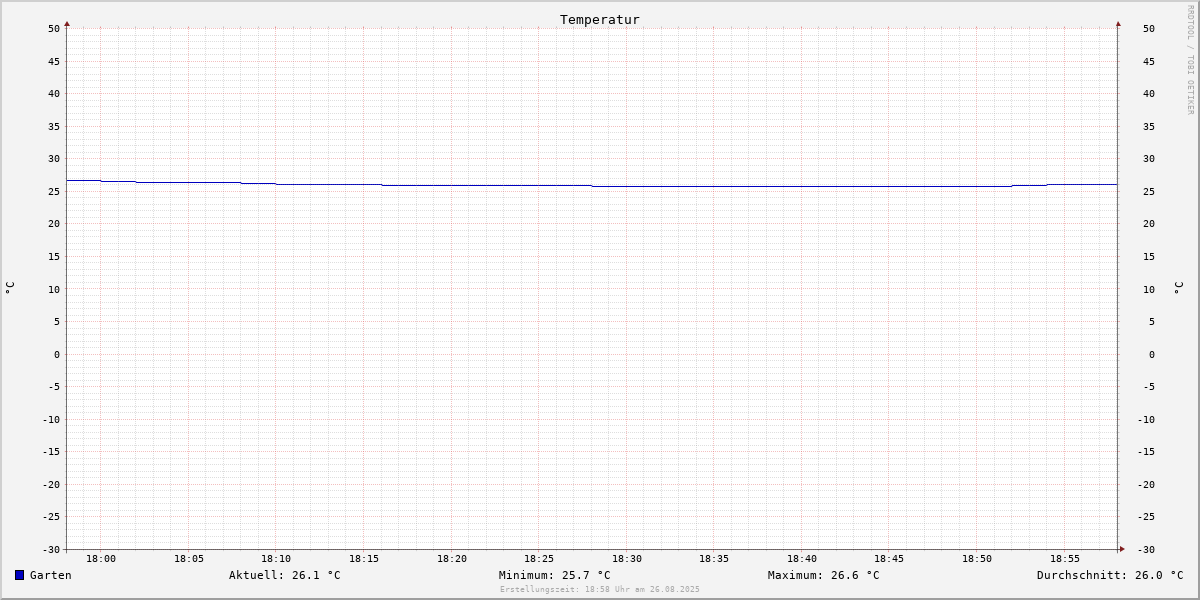Screen dimensions: 1200x600
Task: Click the 50 label on left axis
Action: [x=54, y=28]
